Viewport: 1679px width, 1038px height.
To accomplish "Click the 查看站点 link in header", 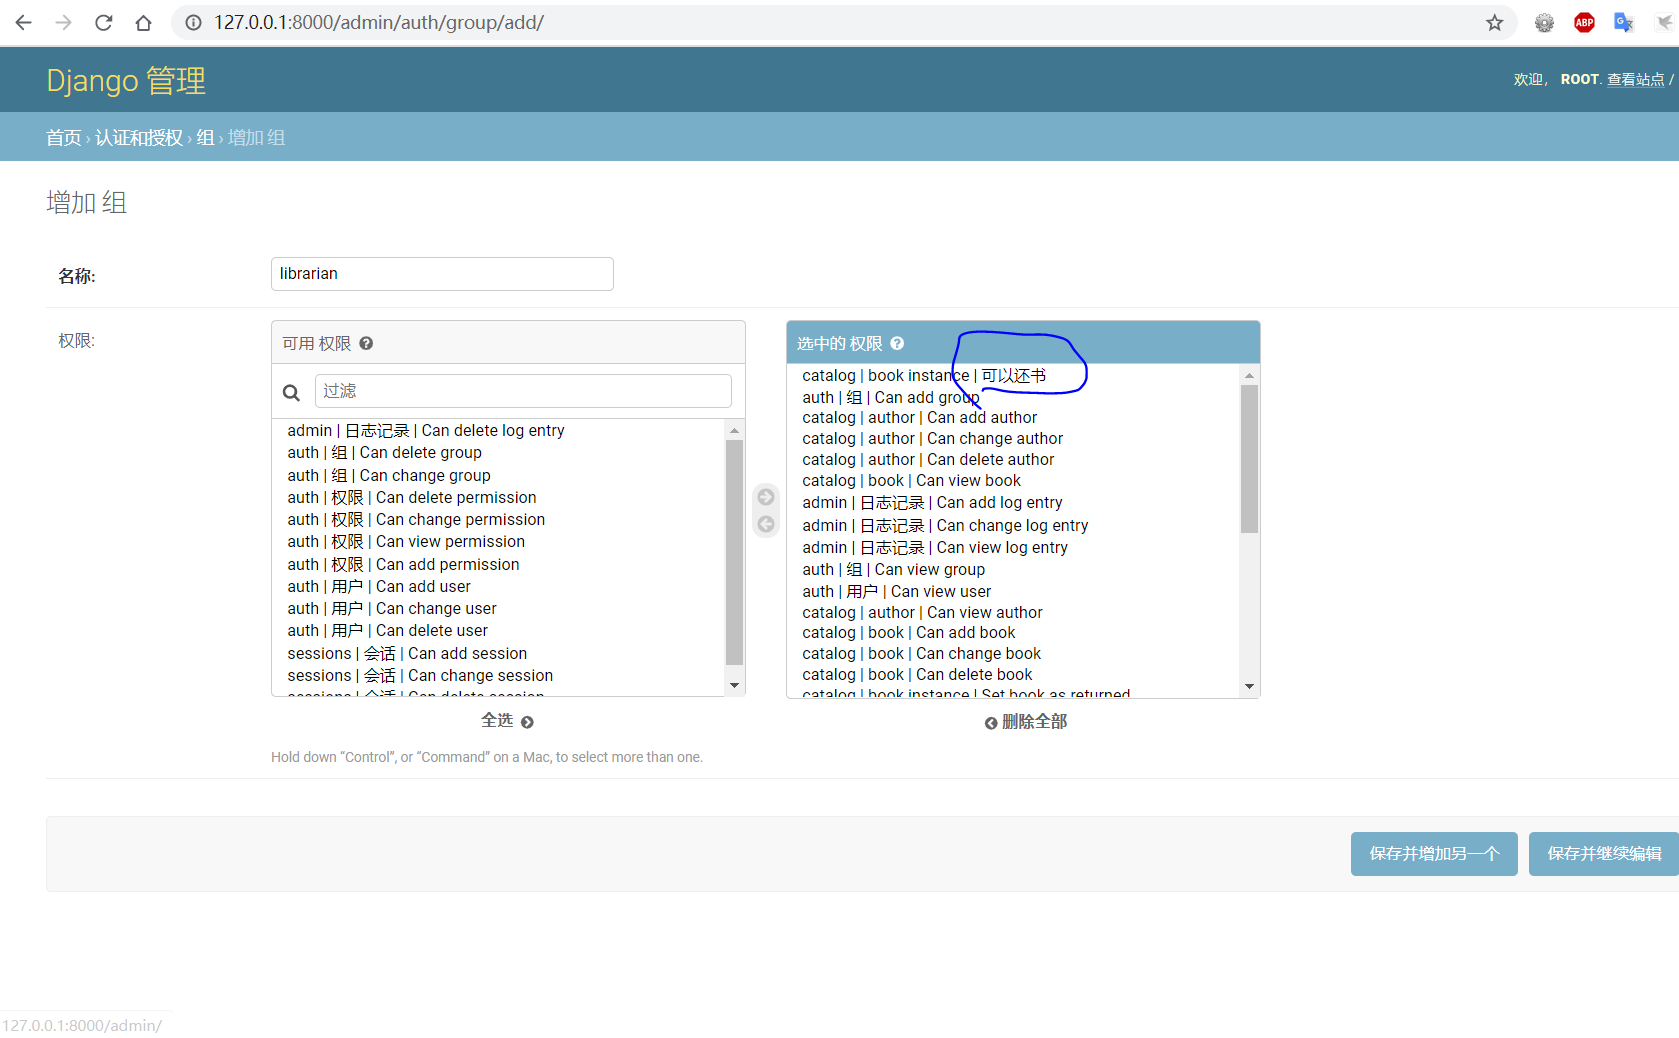I will point(1635,79).
